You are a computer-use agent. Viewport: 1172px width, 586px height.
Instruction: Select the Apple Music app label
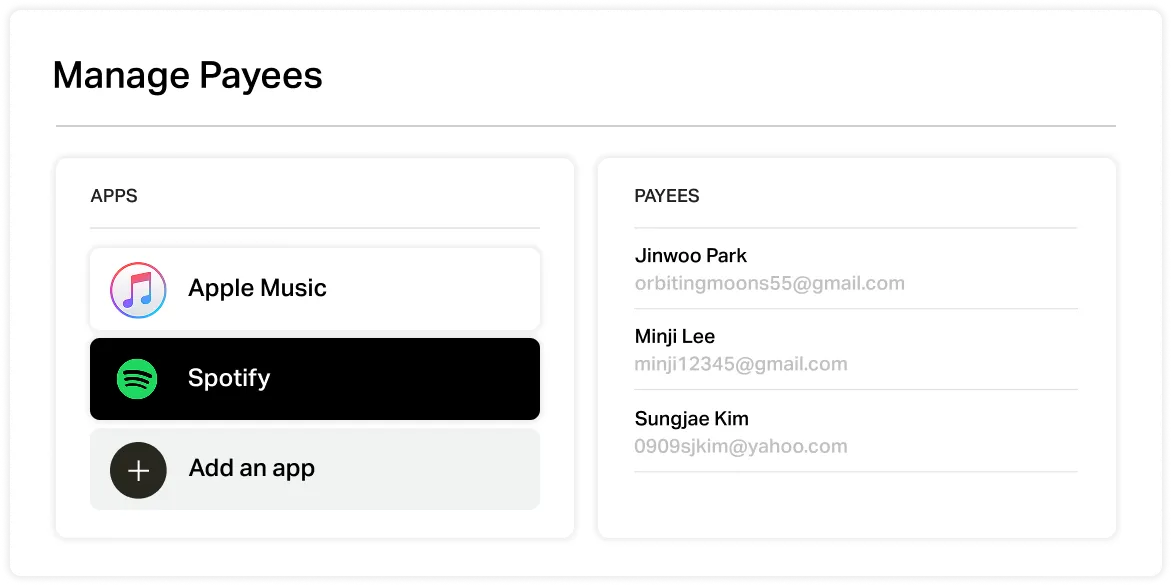pyautogui.click(x=257, y=289)
